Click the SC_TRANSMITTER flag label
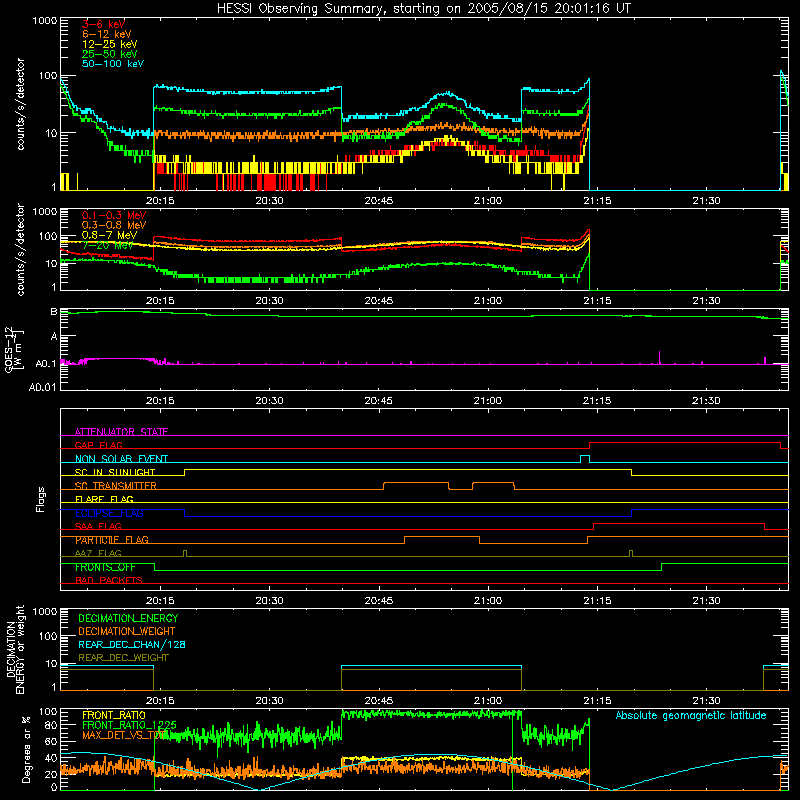Viewport: 800px width, 800px height. tap(116, 485)
